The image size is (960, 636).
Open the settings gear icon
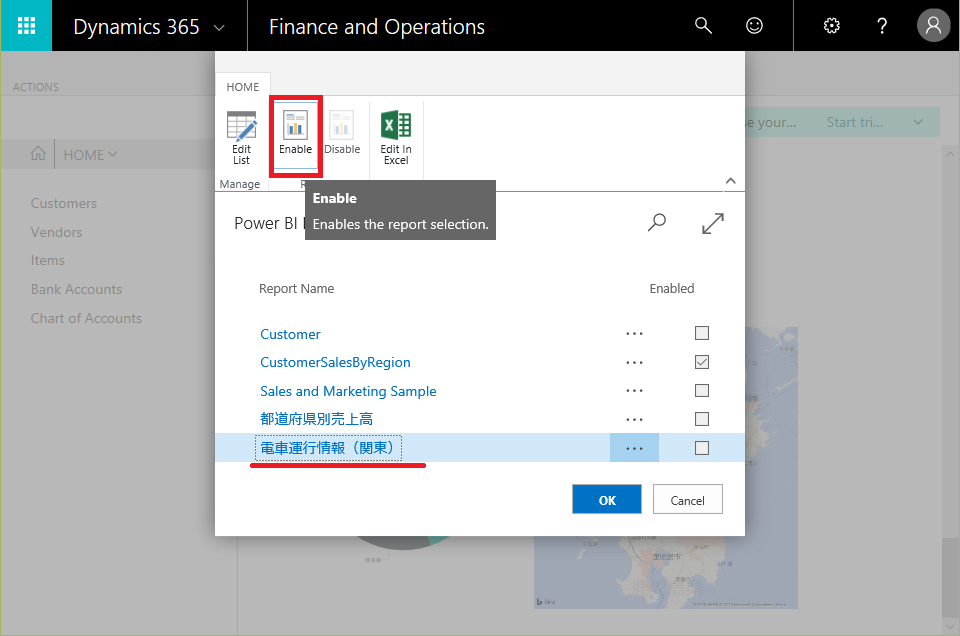[831, 26]
